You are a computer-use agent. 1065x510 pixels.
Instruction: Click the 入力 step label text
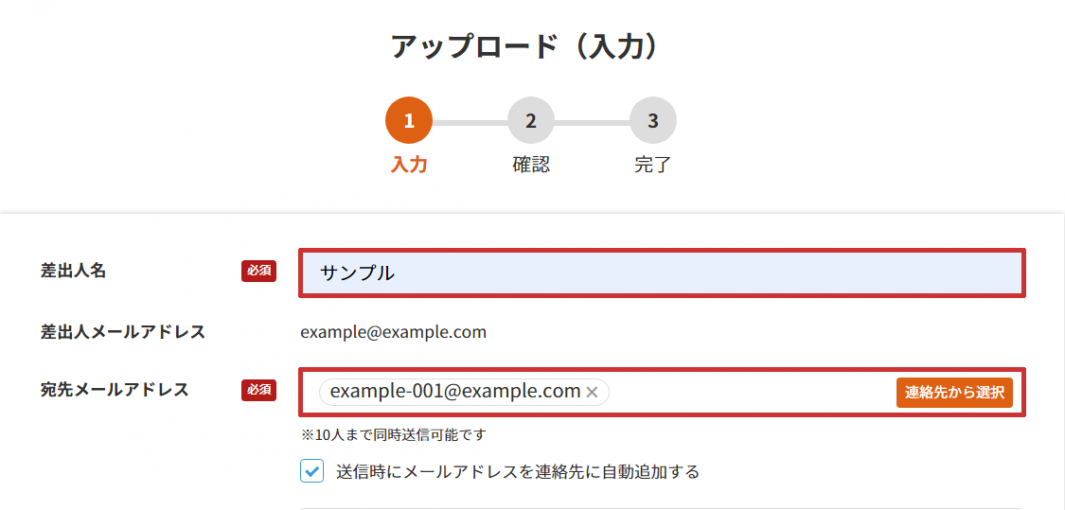pyautogui.click(x=408, y=165)
